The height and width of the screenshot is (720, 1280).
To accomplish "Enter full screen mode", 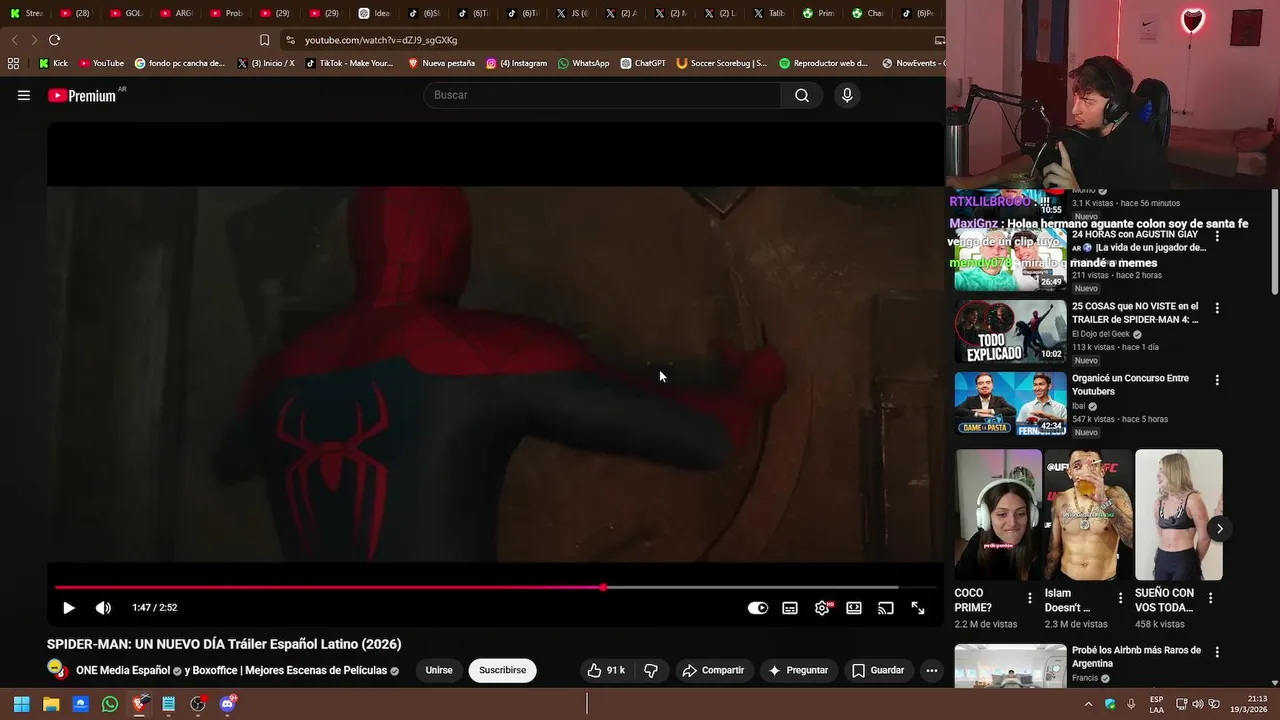I will (918, 608).
